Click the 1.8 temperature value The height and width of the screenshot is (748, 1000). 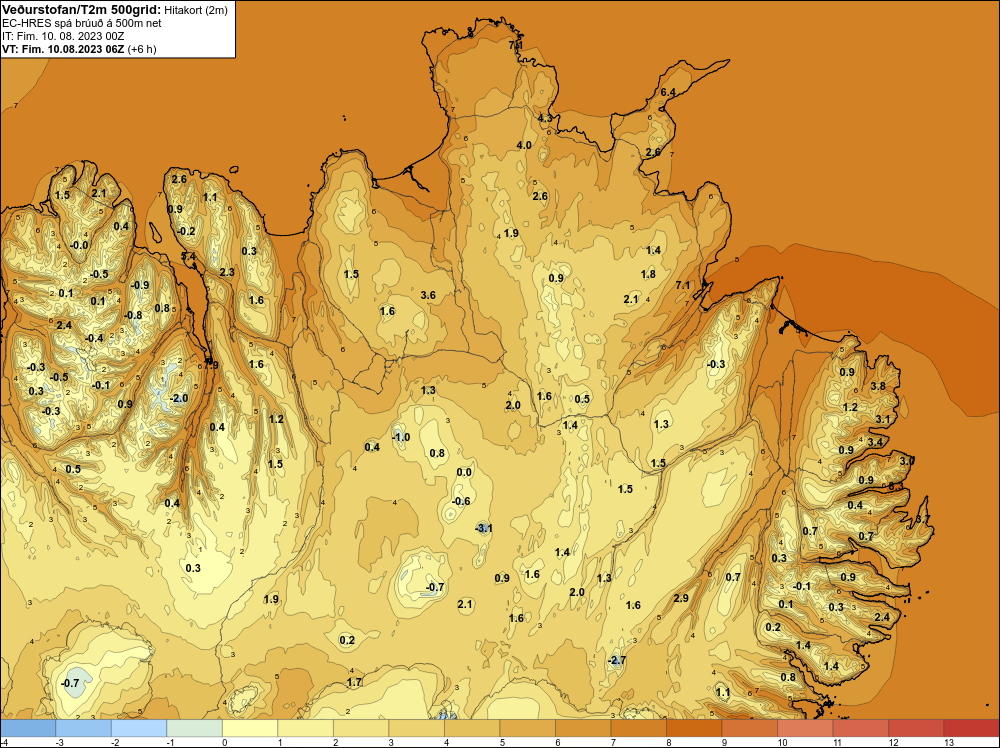click(648, 274)
